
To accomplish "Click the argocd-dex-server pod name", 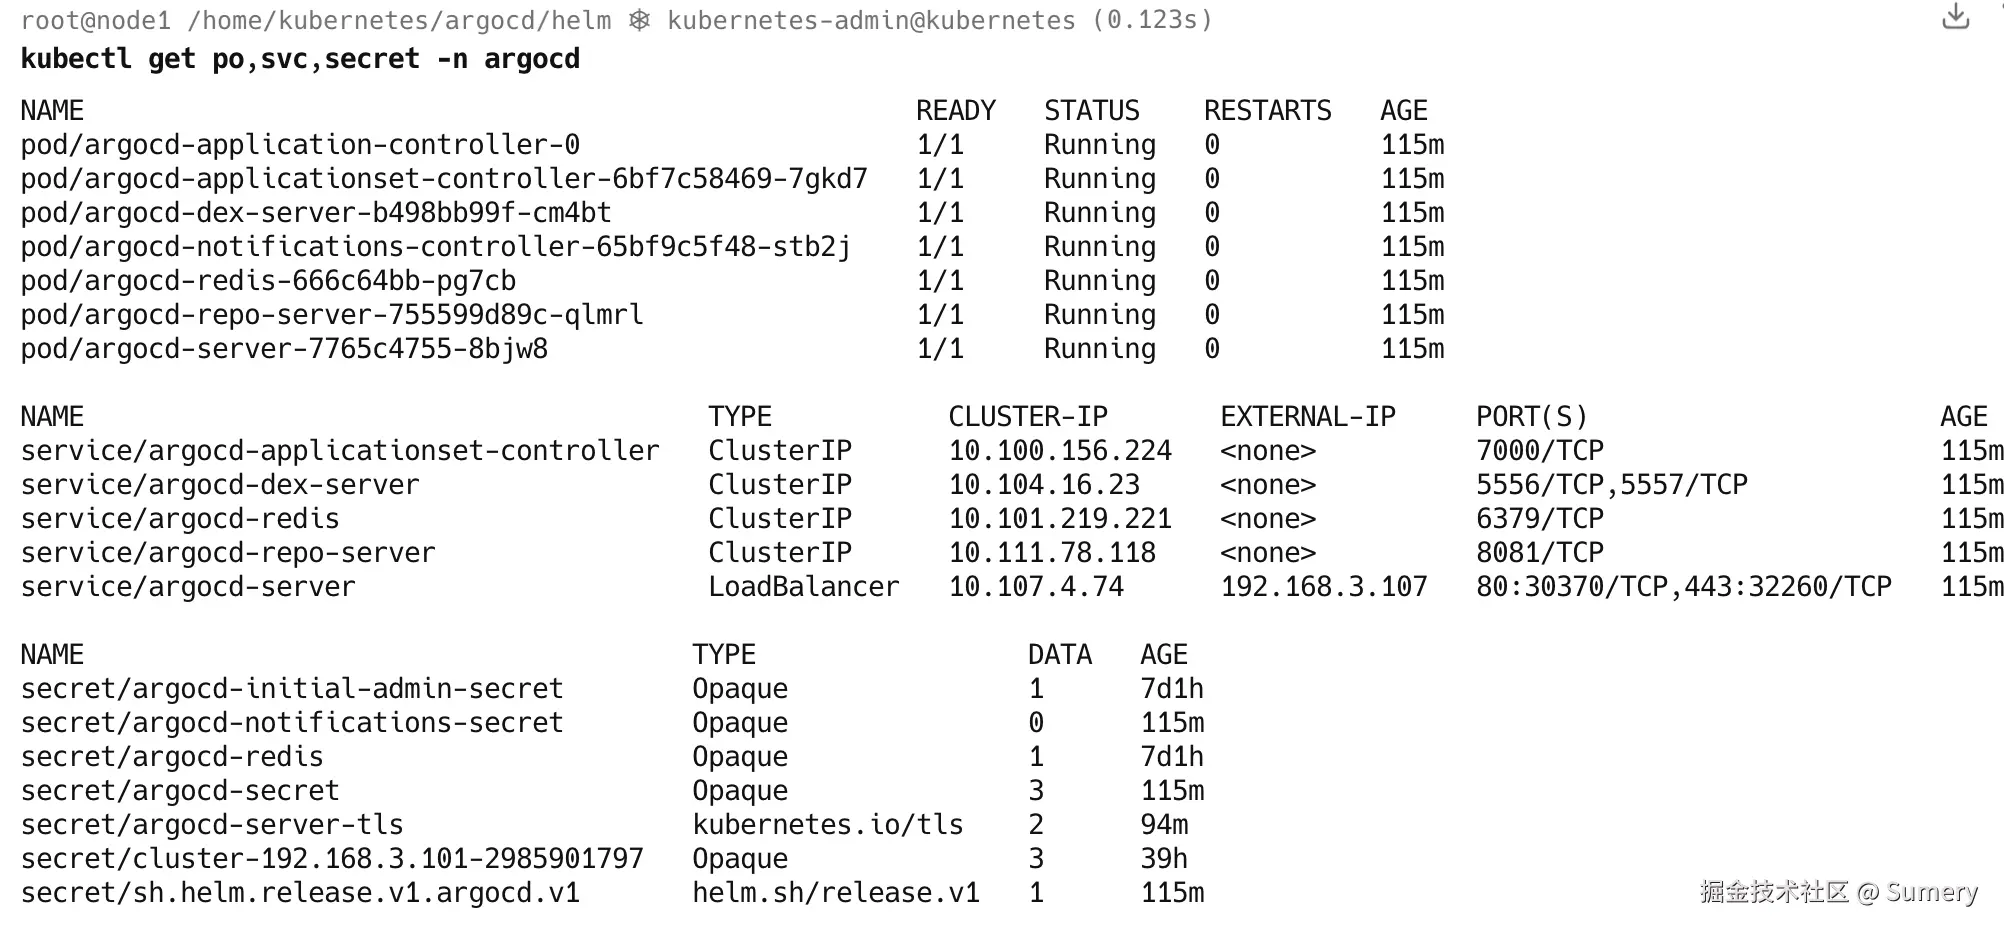I will click(x=315, y=213).
